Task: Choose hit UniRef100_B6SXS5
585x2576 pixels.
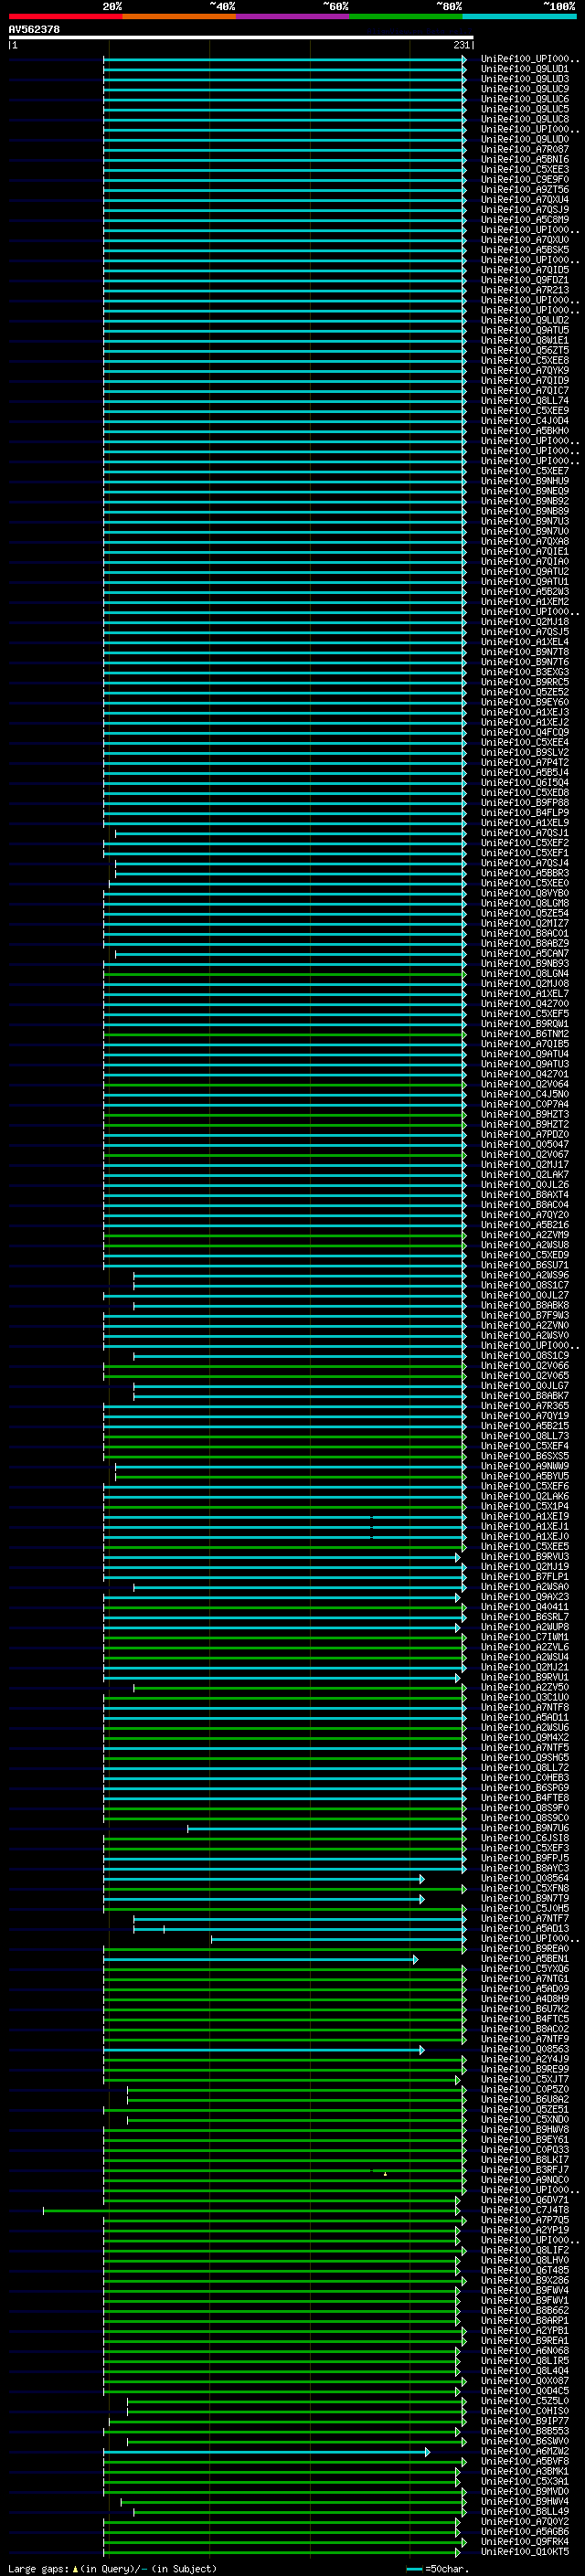Action: (525, 1457)
